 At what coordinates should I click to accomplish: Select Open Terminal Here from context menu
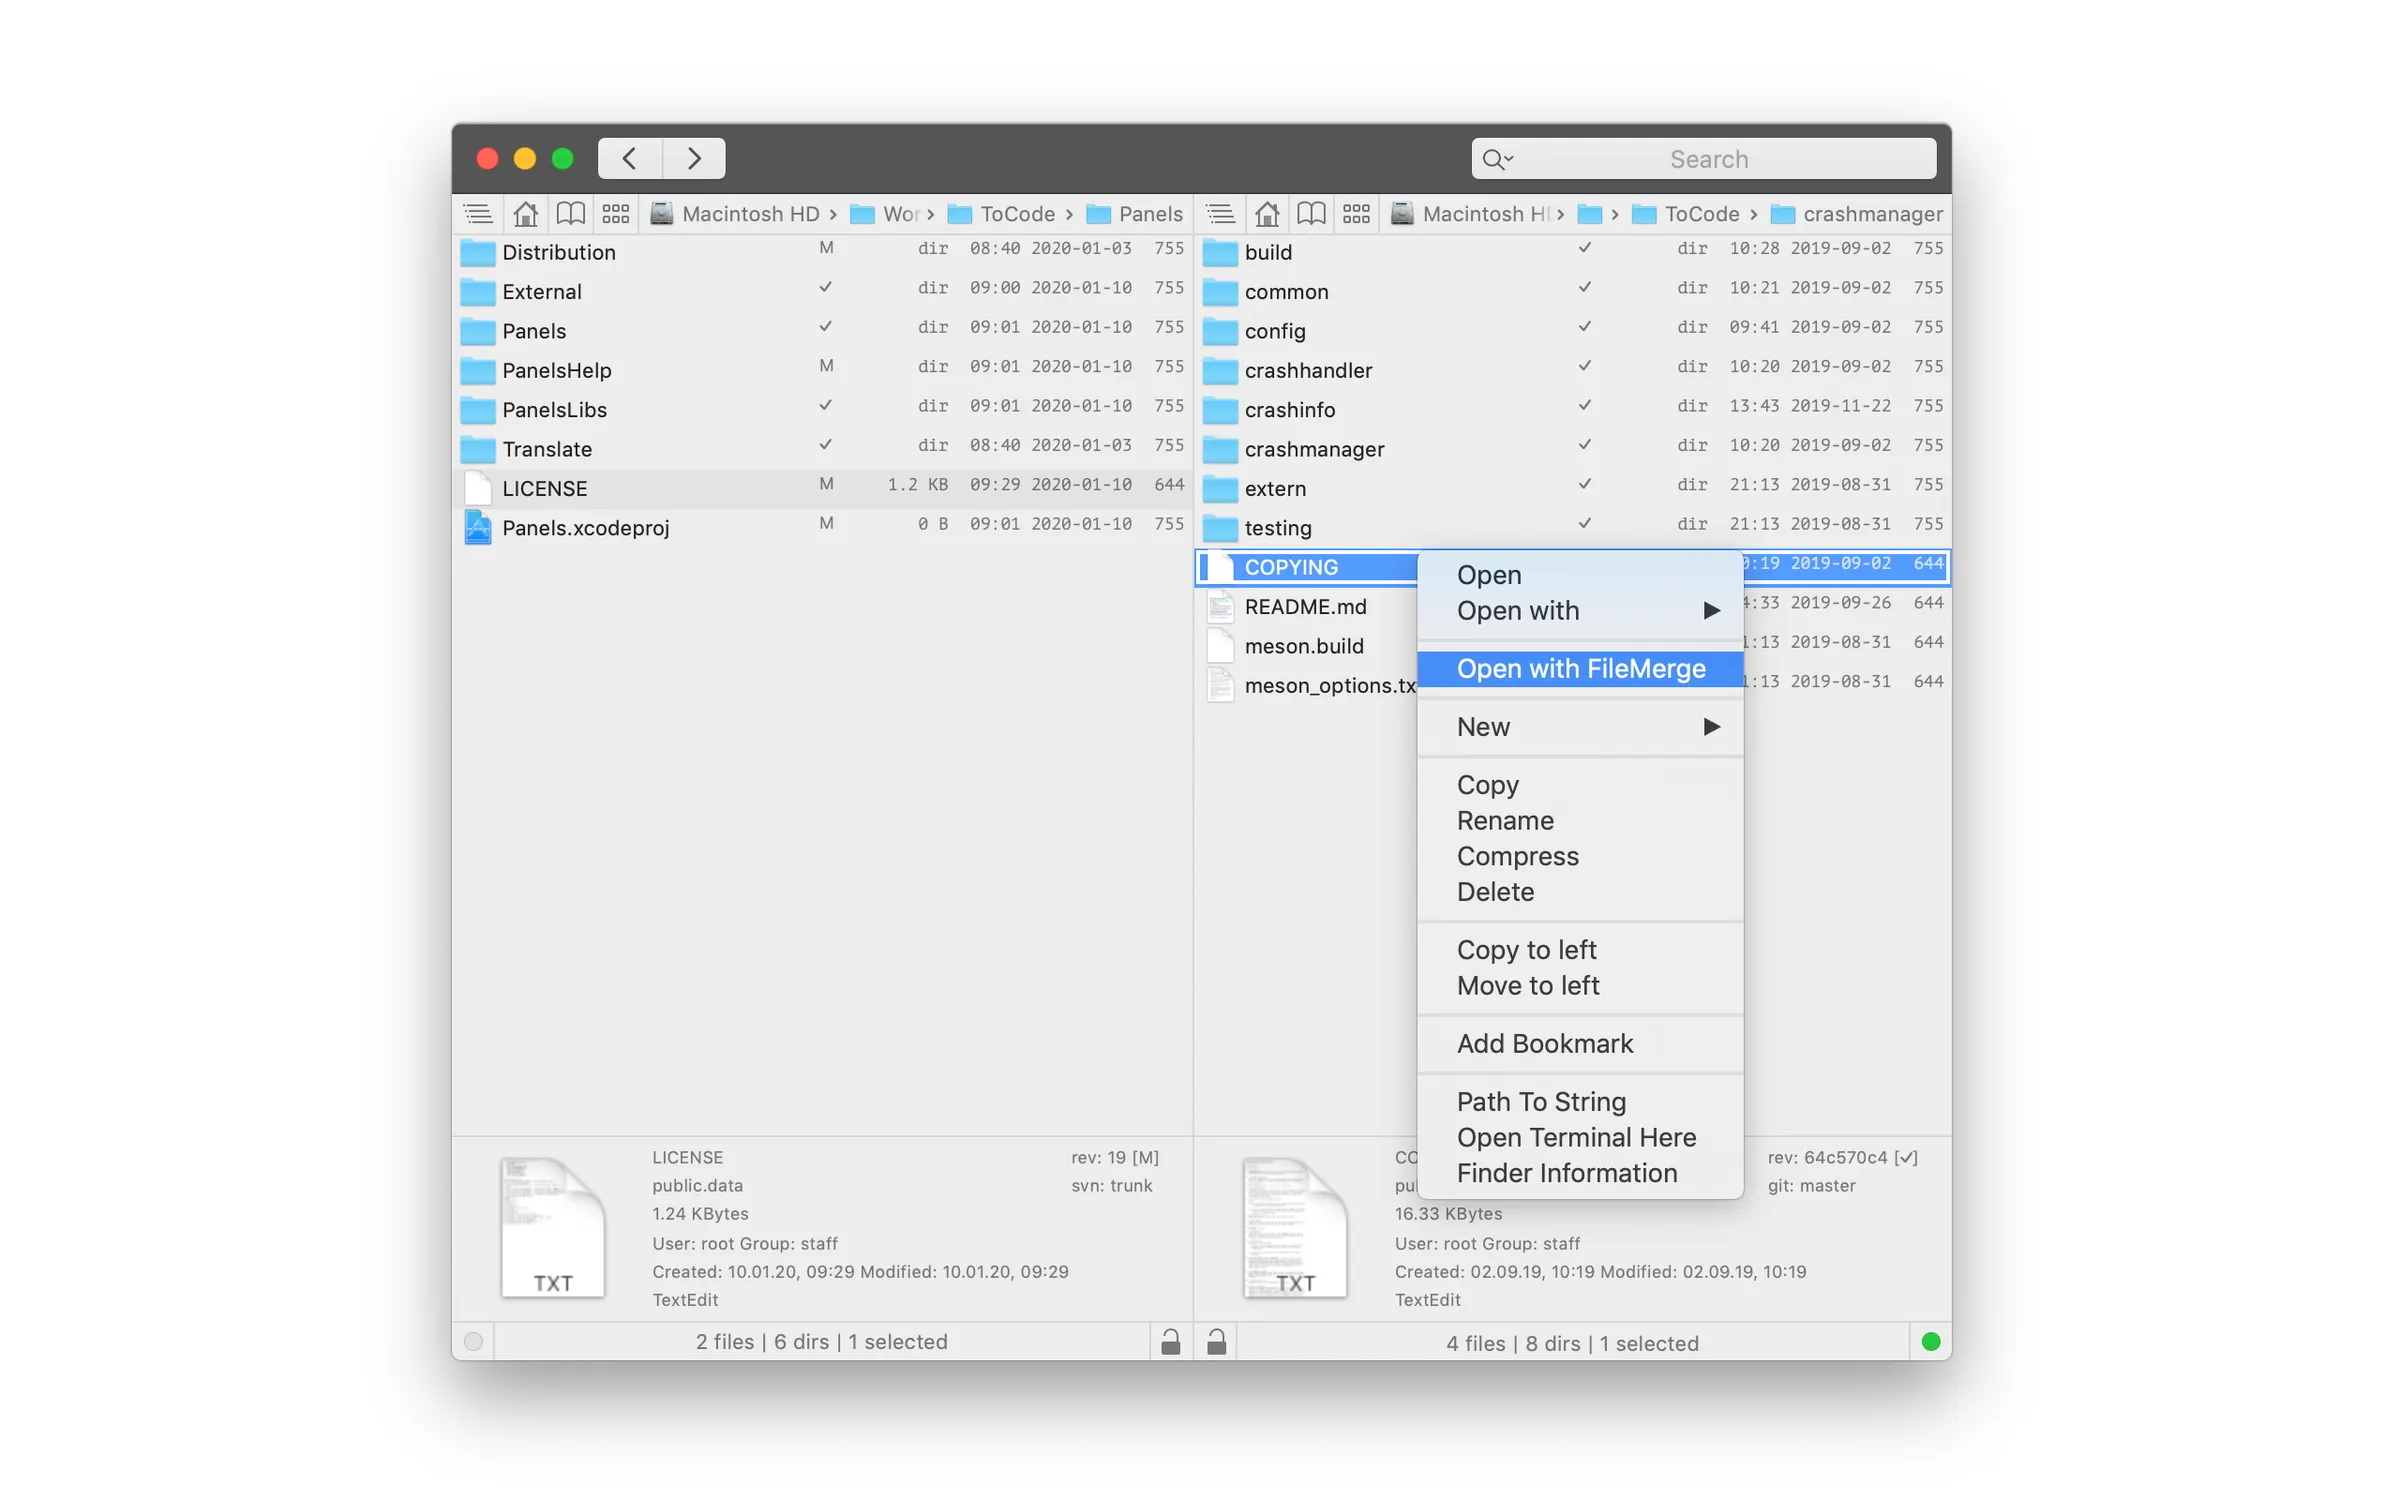click(x=1576, y=1137)
